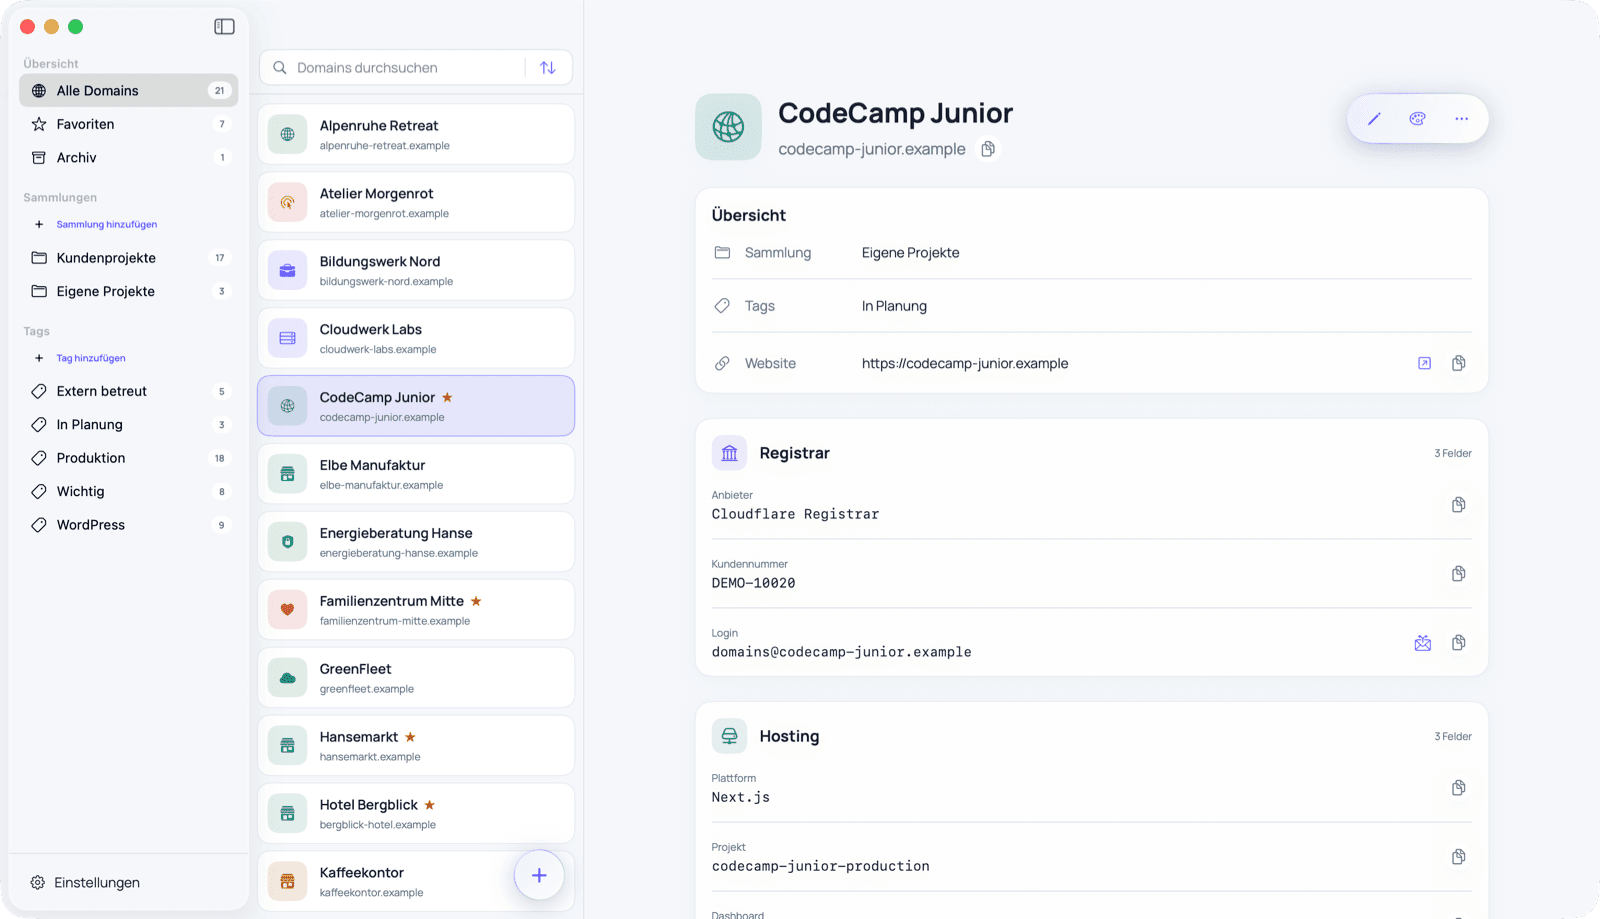The height and width of the screenshot is (919, 1600).
Task: Click the Familienzentrum Mitte heart icon
Action: [x=287, y=610]
